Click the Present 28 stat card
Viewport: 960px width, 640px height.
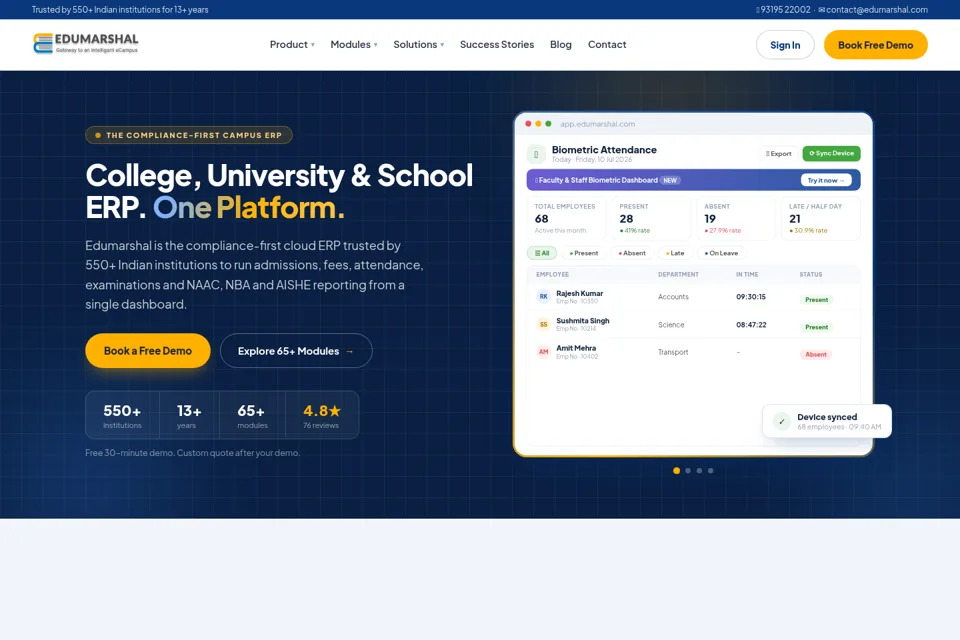tap(651, 218)
